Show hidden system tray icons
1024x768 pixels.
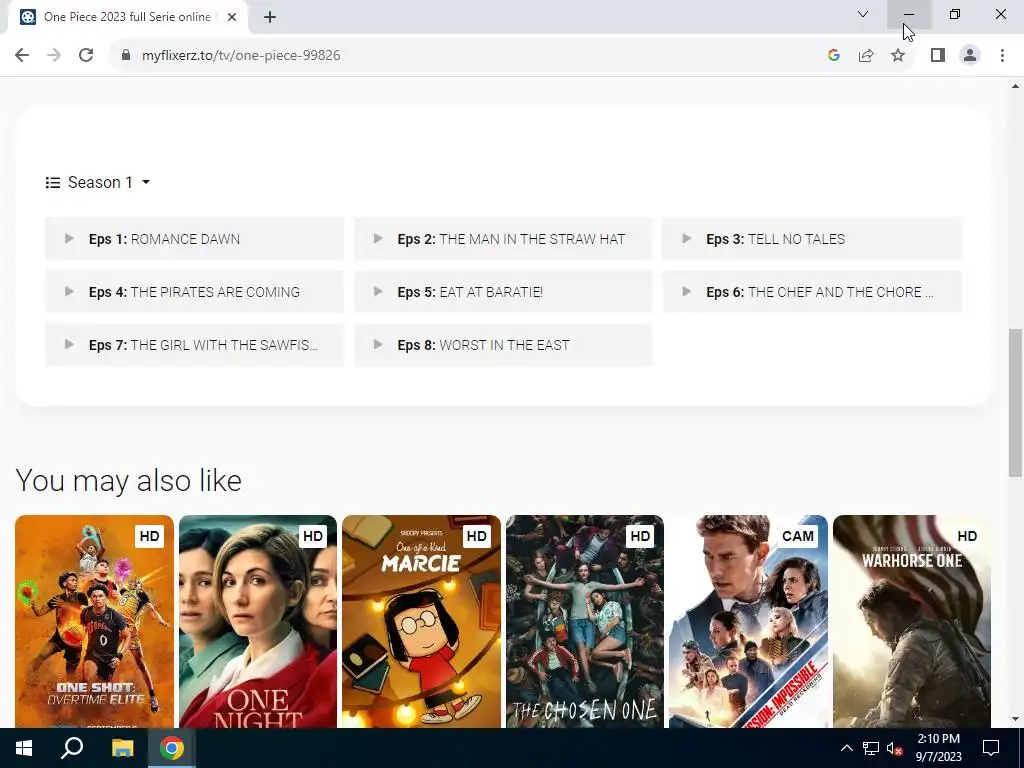pos(846,748)
